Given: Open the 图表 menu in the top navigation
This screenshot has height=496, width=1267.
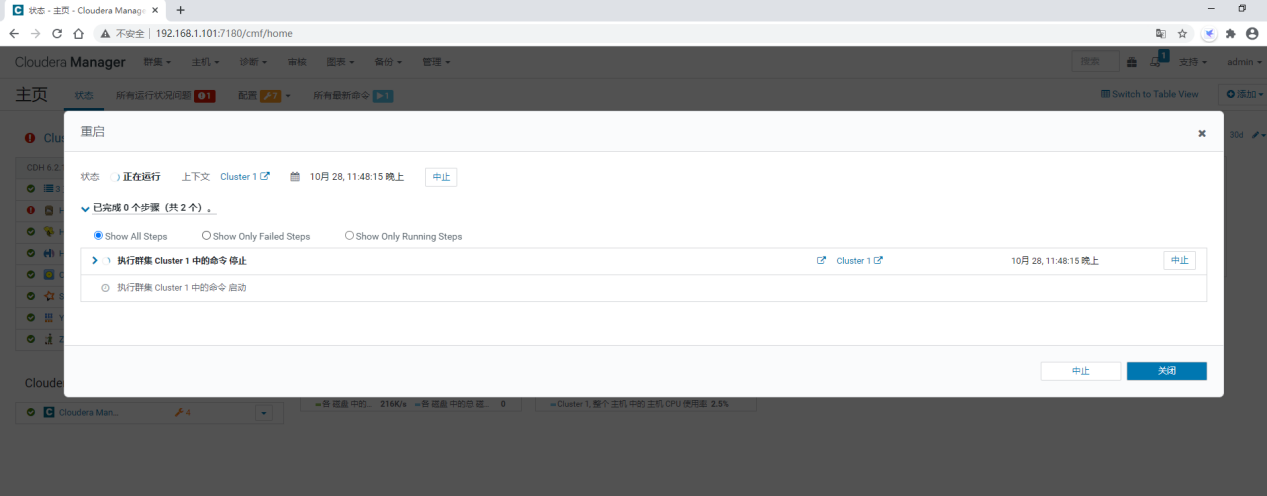Looking at the screenshot, I should coord(341,62).
